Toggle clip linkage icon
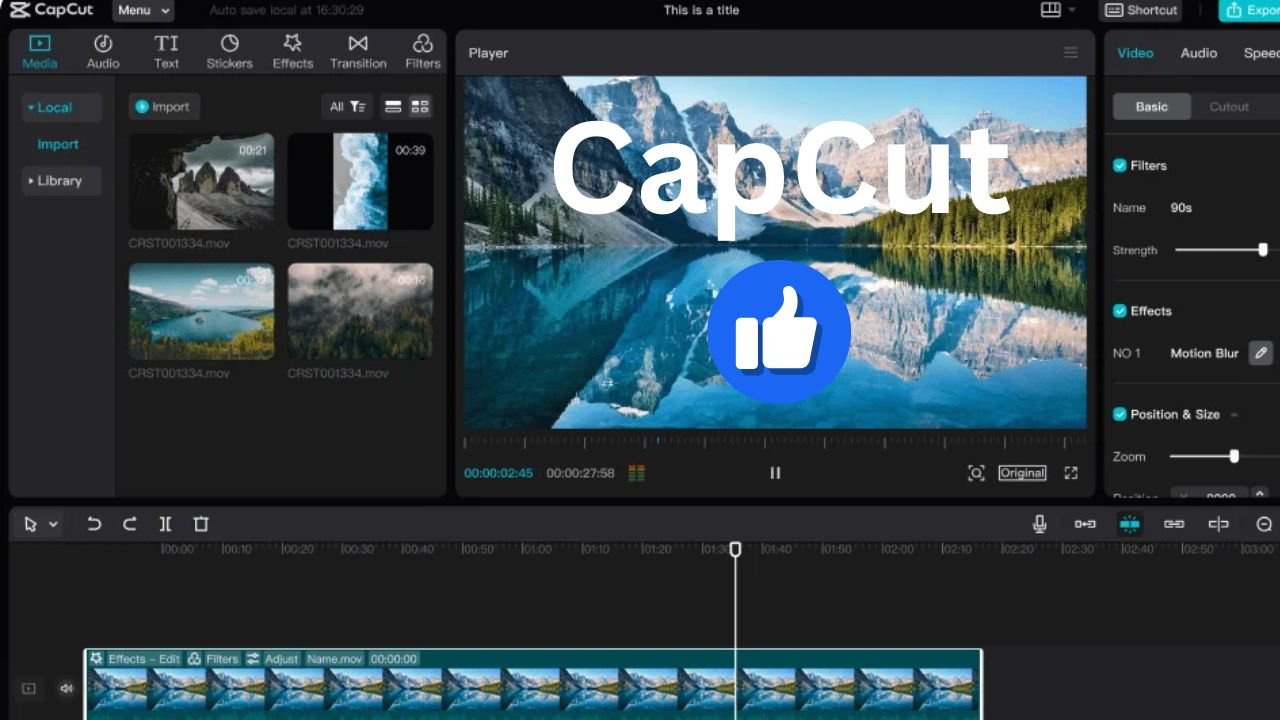This screenshot has height=720, width=1280. (x=1174, y=524)
